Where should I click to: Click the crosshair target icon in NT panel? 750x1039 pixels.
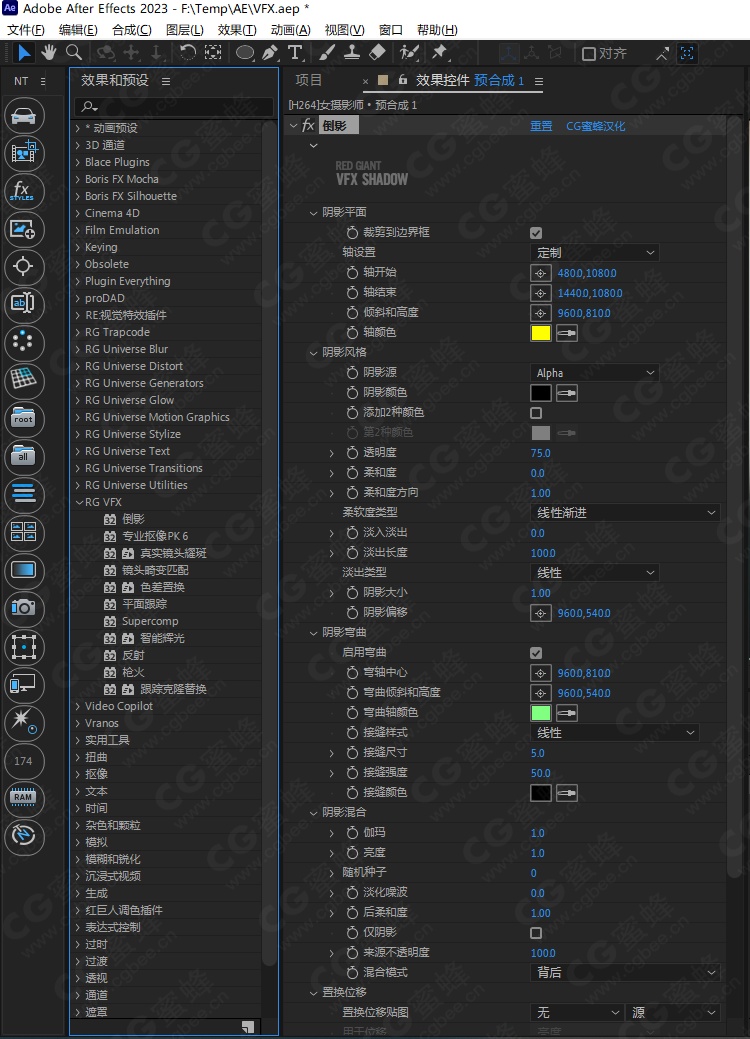[x=24, y=267]
